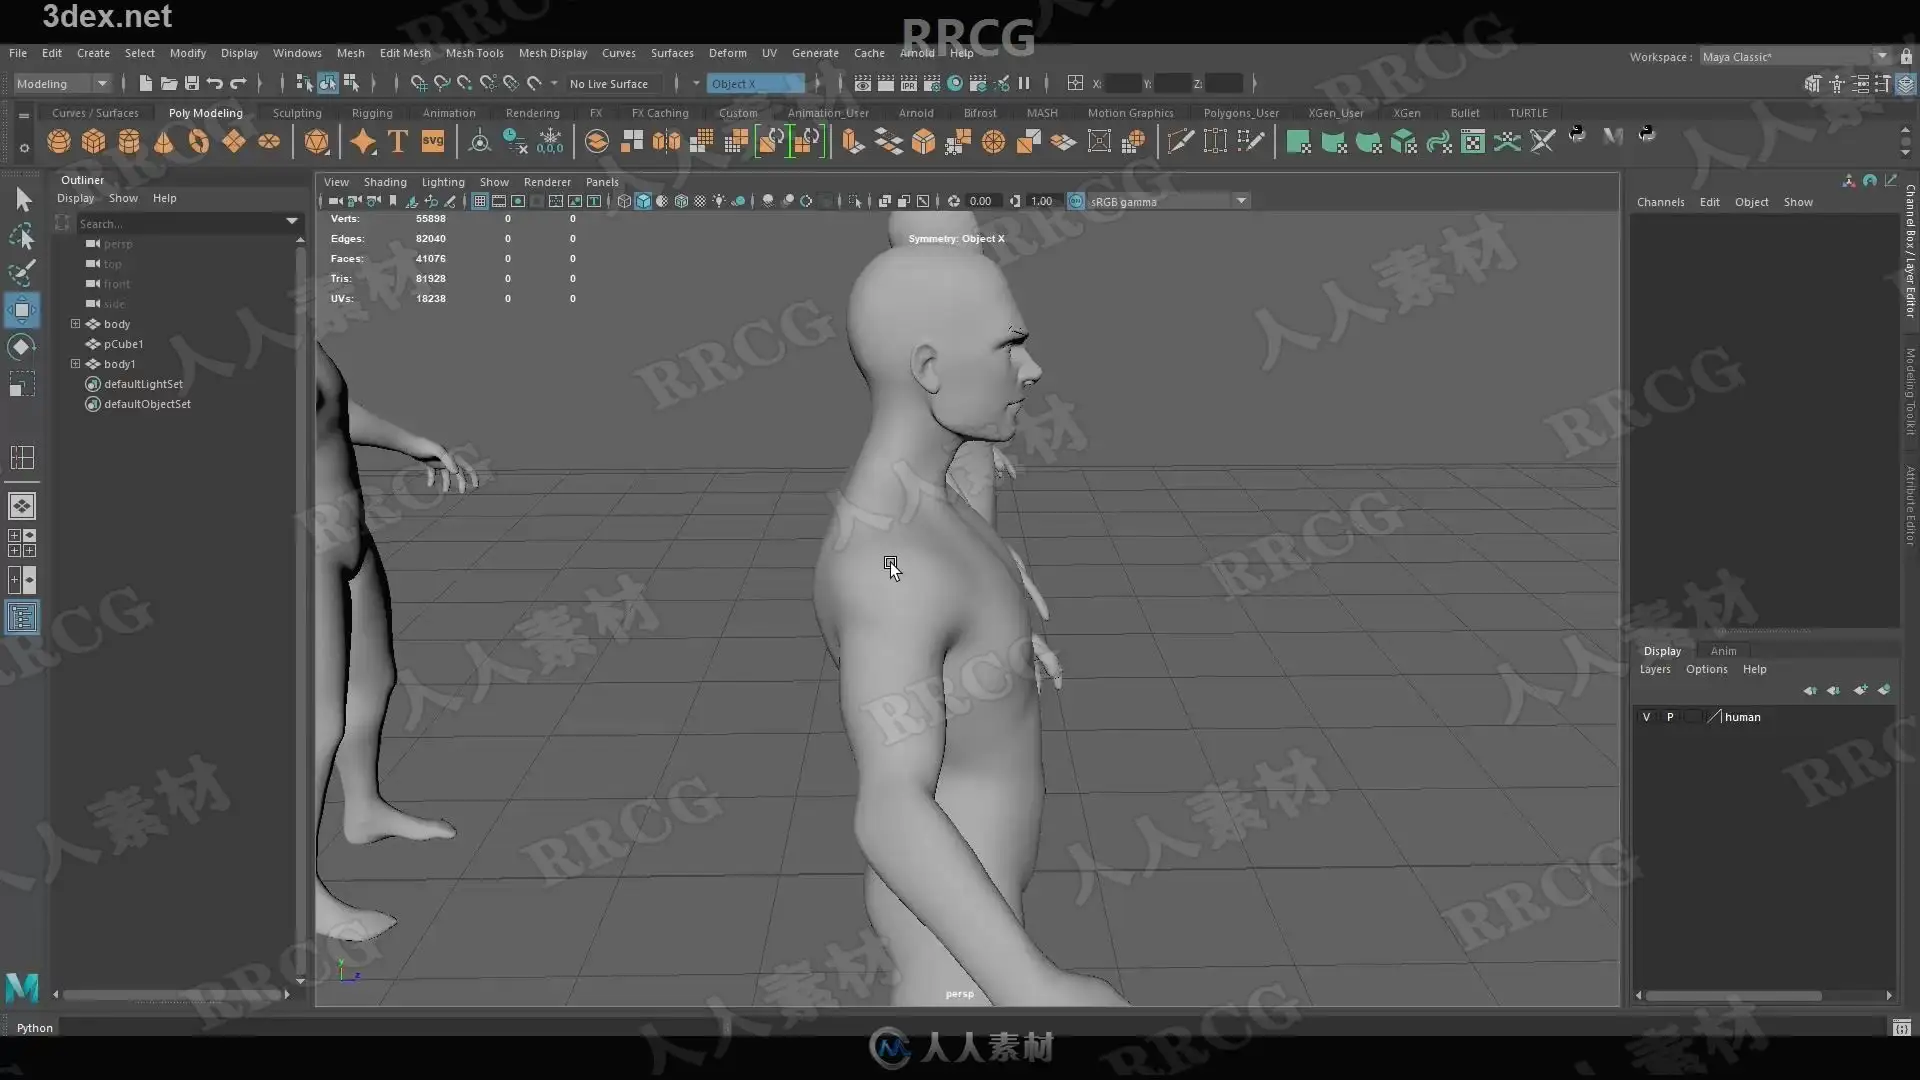Click the SVG import shelf icon
The image size is (1920, 1080).
coord(433,142)
